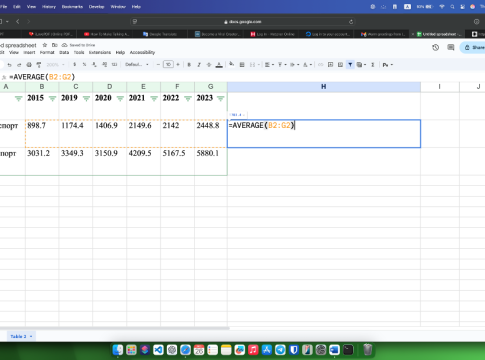Decrease font size with minus button
This screenshot has height=360, width=485.
[x=158, y=65]
